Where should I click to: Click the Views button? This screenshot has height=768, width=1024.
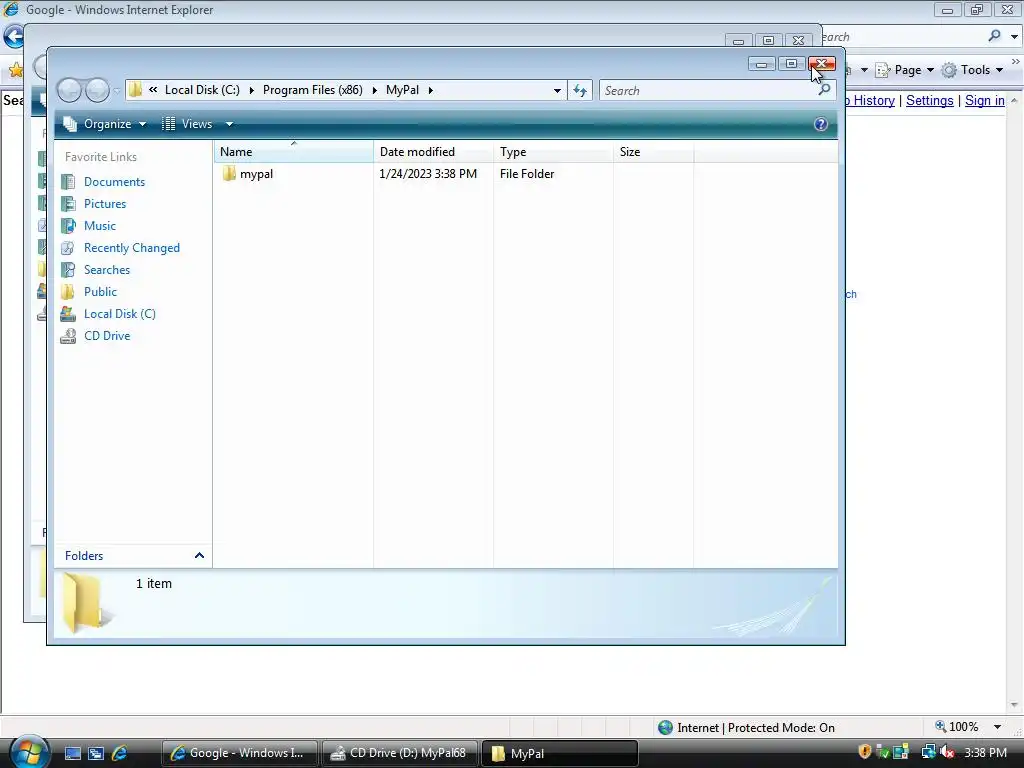coord(188,124)
